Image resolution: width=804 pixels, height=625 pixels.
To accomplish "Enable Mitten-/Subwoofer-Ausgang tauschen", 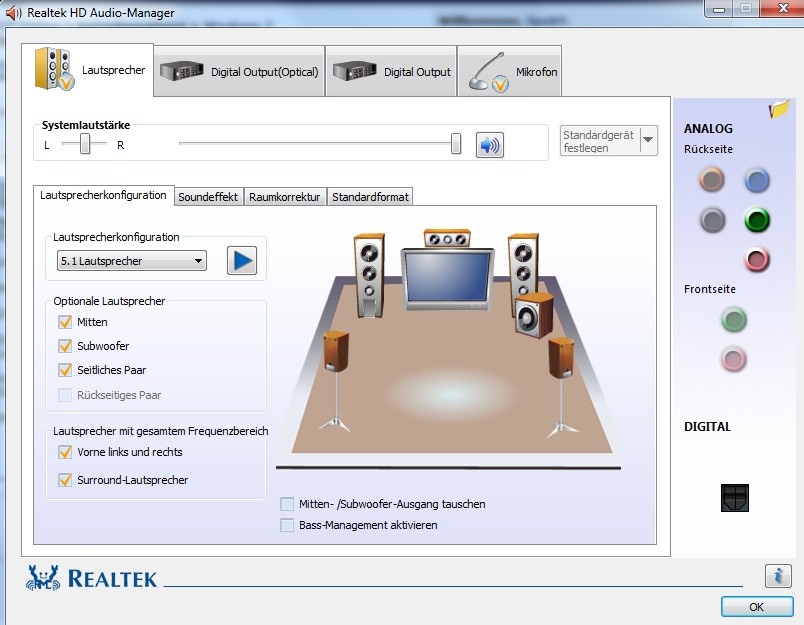I will (287, 504).
